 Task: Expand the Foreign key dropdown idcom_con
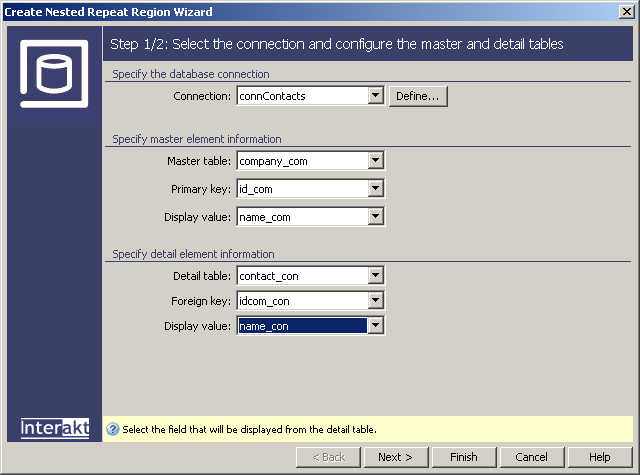coord(376,300)
